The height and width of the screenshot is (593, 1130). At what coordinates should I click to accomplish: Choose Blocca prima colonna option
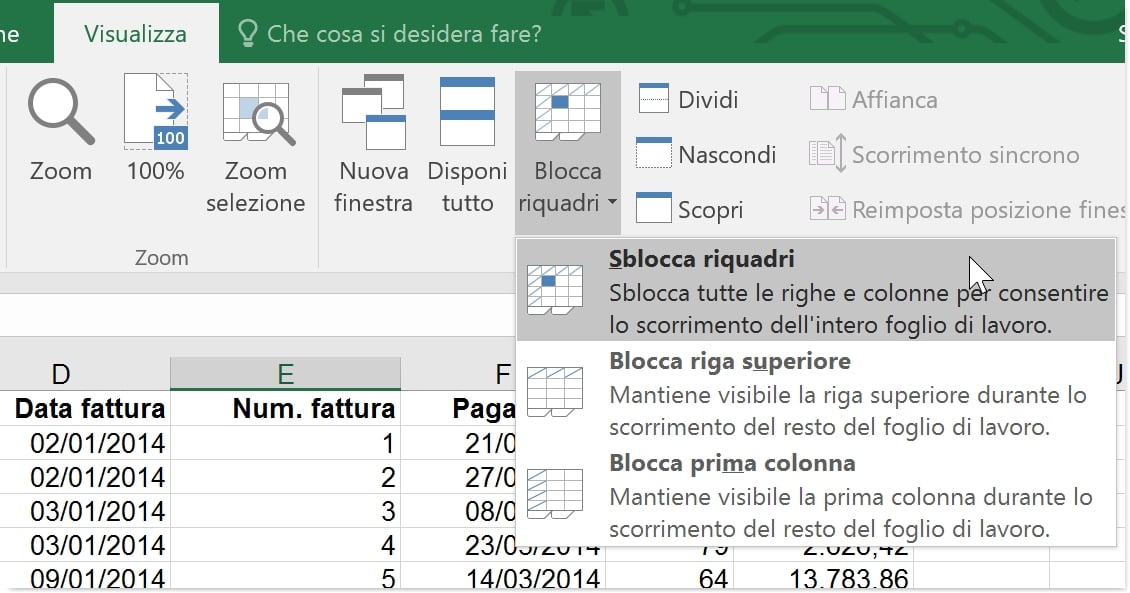817,495
